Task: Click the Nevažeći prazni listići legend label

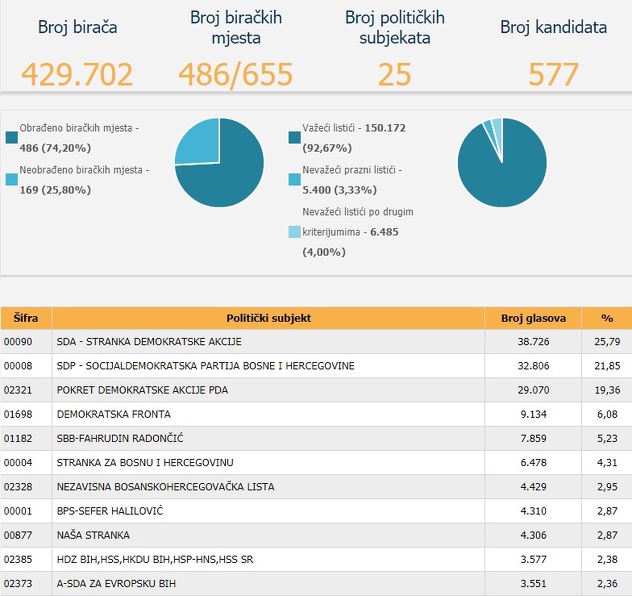Action: pos(352,179)
